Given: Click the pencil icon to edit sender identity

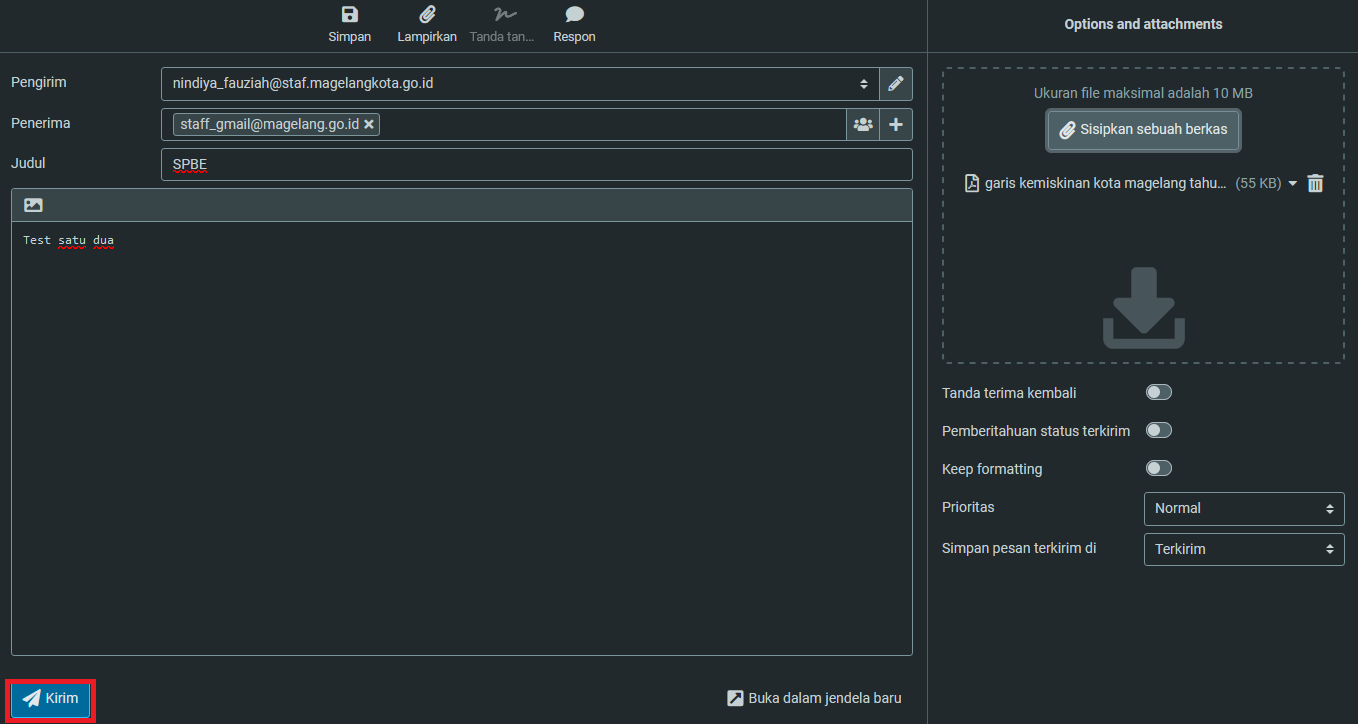Looking at the screenshot, I should point(896,84).
